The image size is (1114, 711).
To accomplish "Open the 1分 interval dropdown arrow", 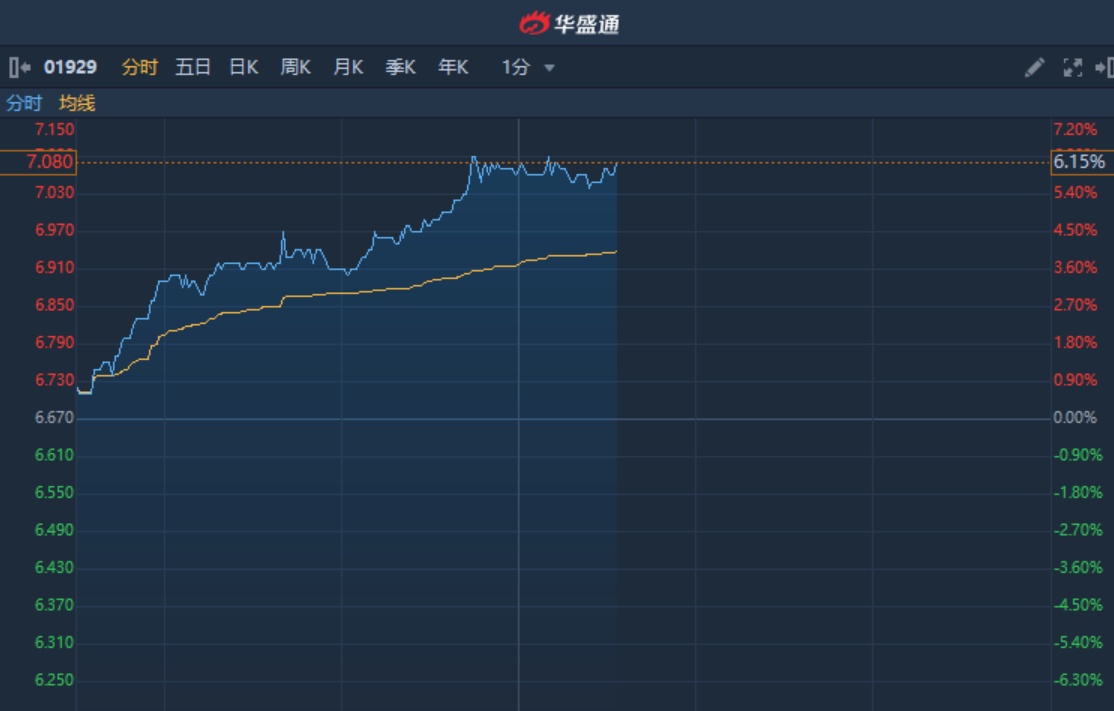I will coord(549,68).
